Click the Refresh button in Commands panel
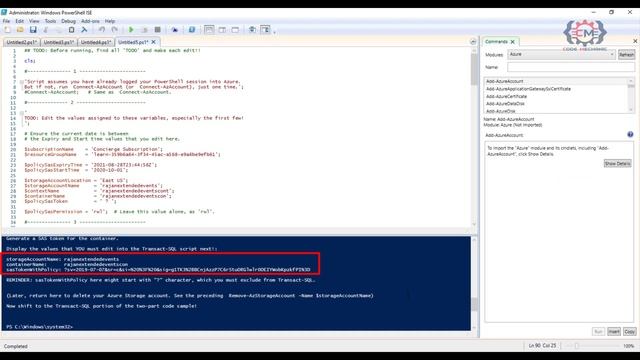640x360 pixels. [x=626, y=55]
